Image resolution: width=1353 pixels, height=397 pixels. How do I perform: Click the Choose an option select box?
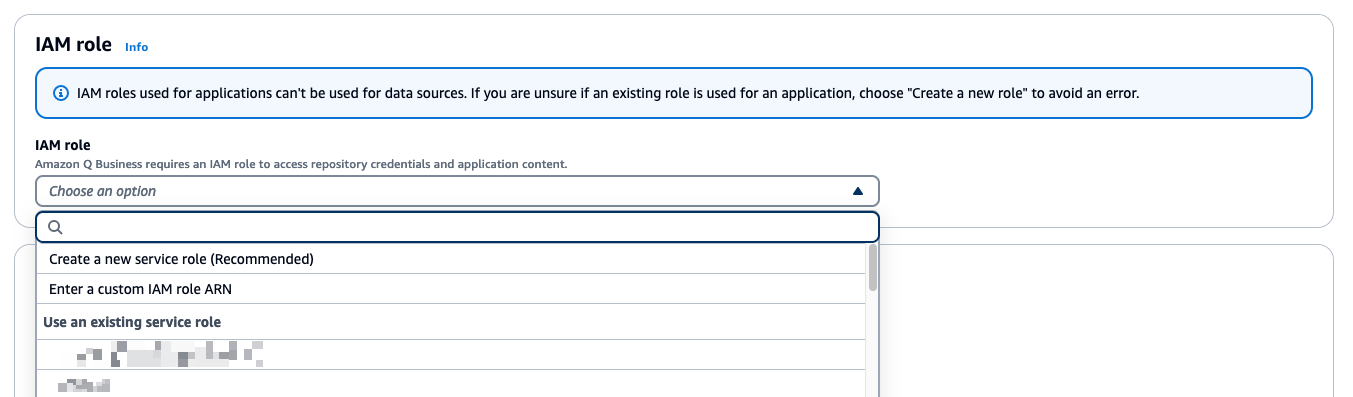tap(457, 191)
